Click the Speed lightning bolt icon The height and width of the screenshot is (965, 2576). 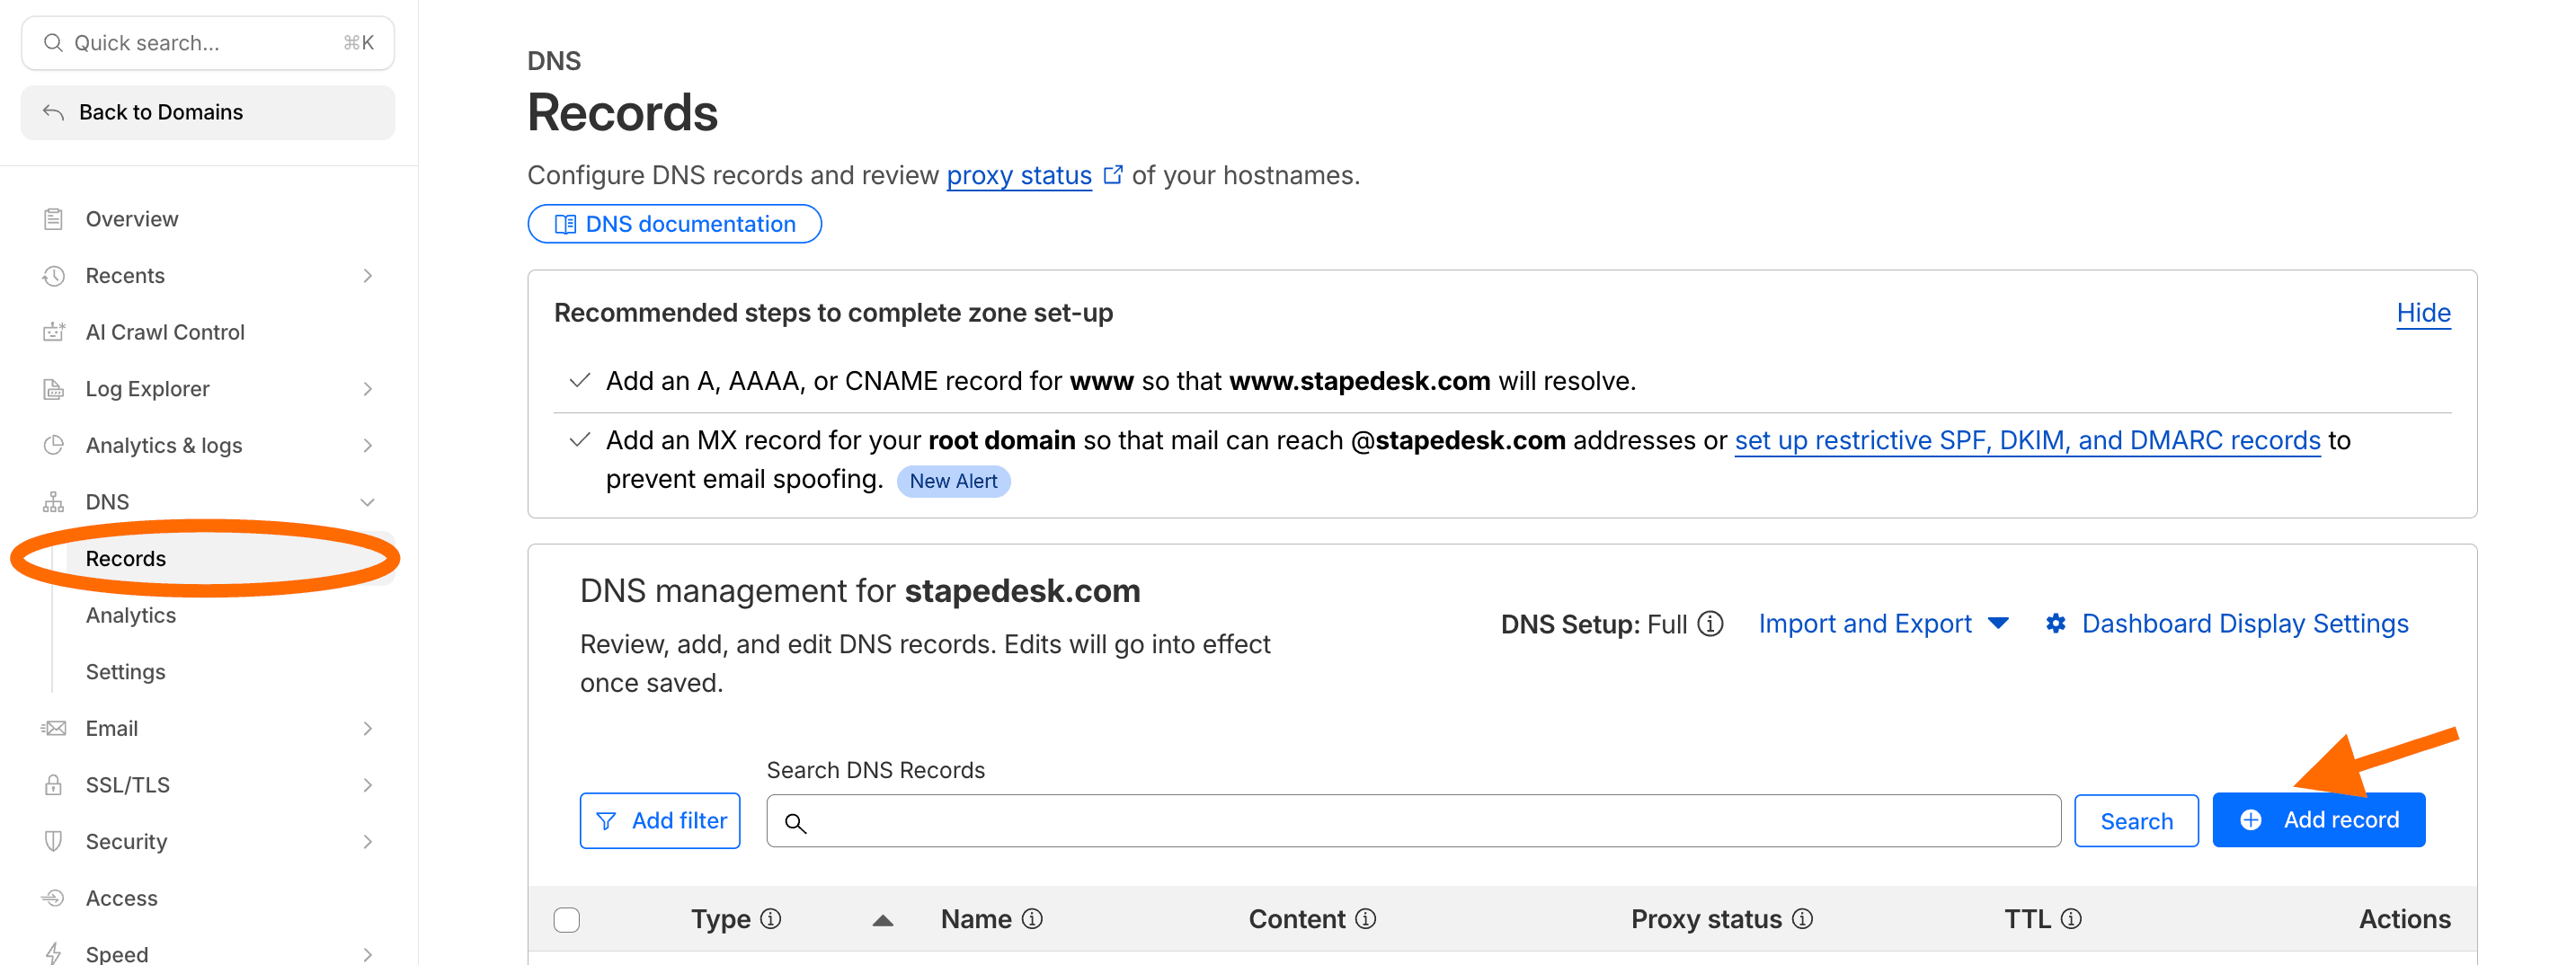click(x=55, y=952)
